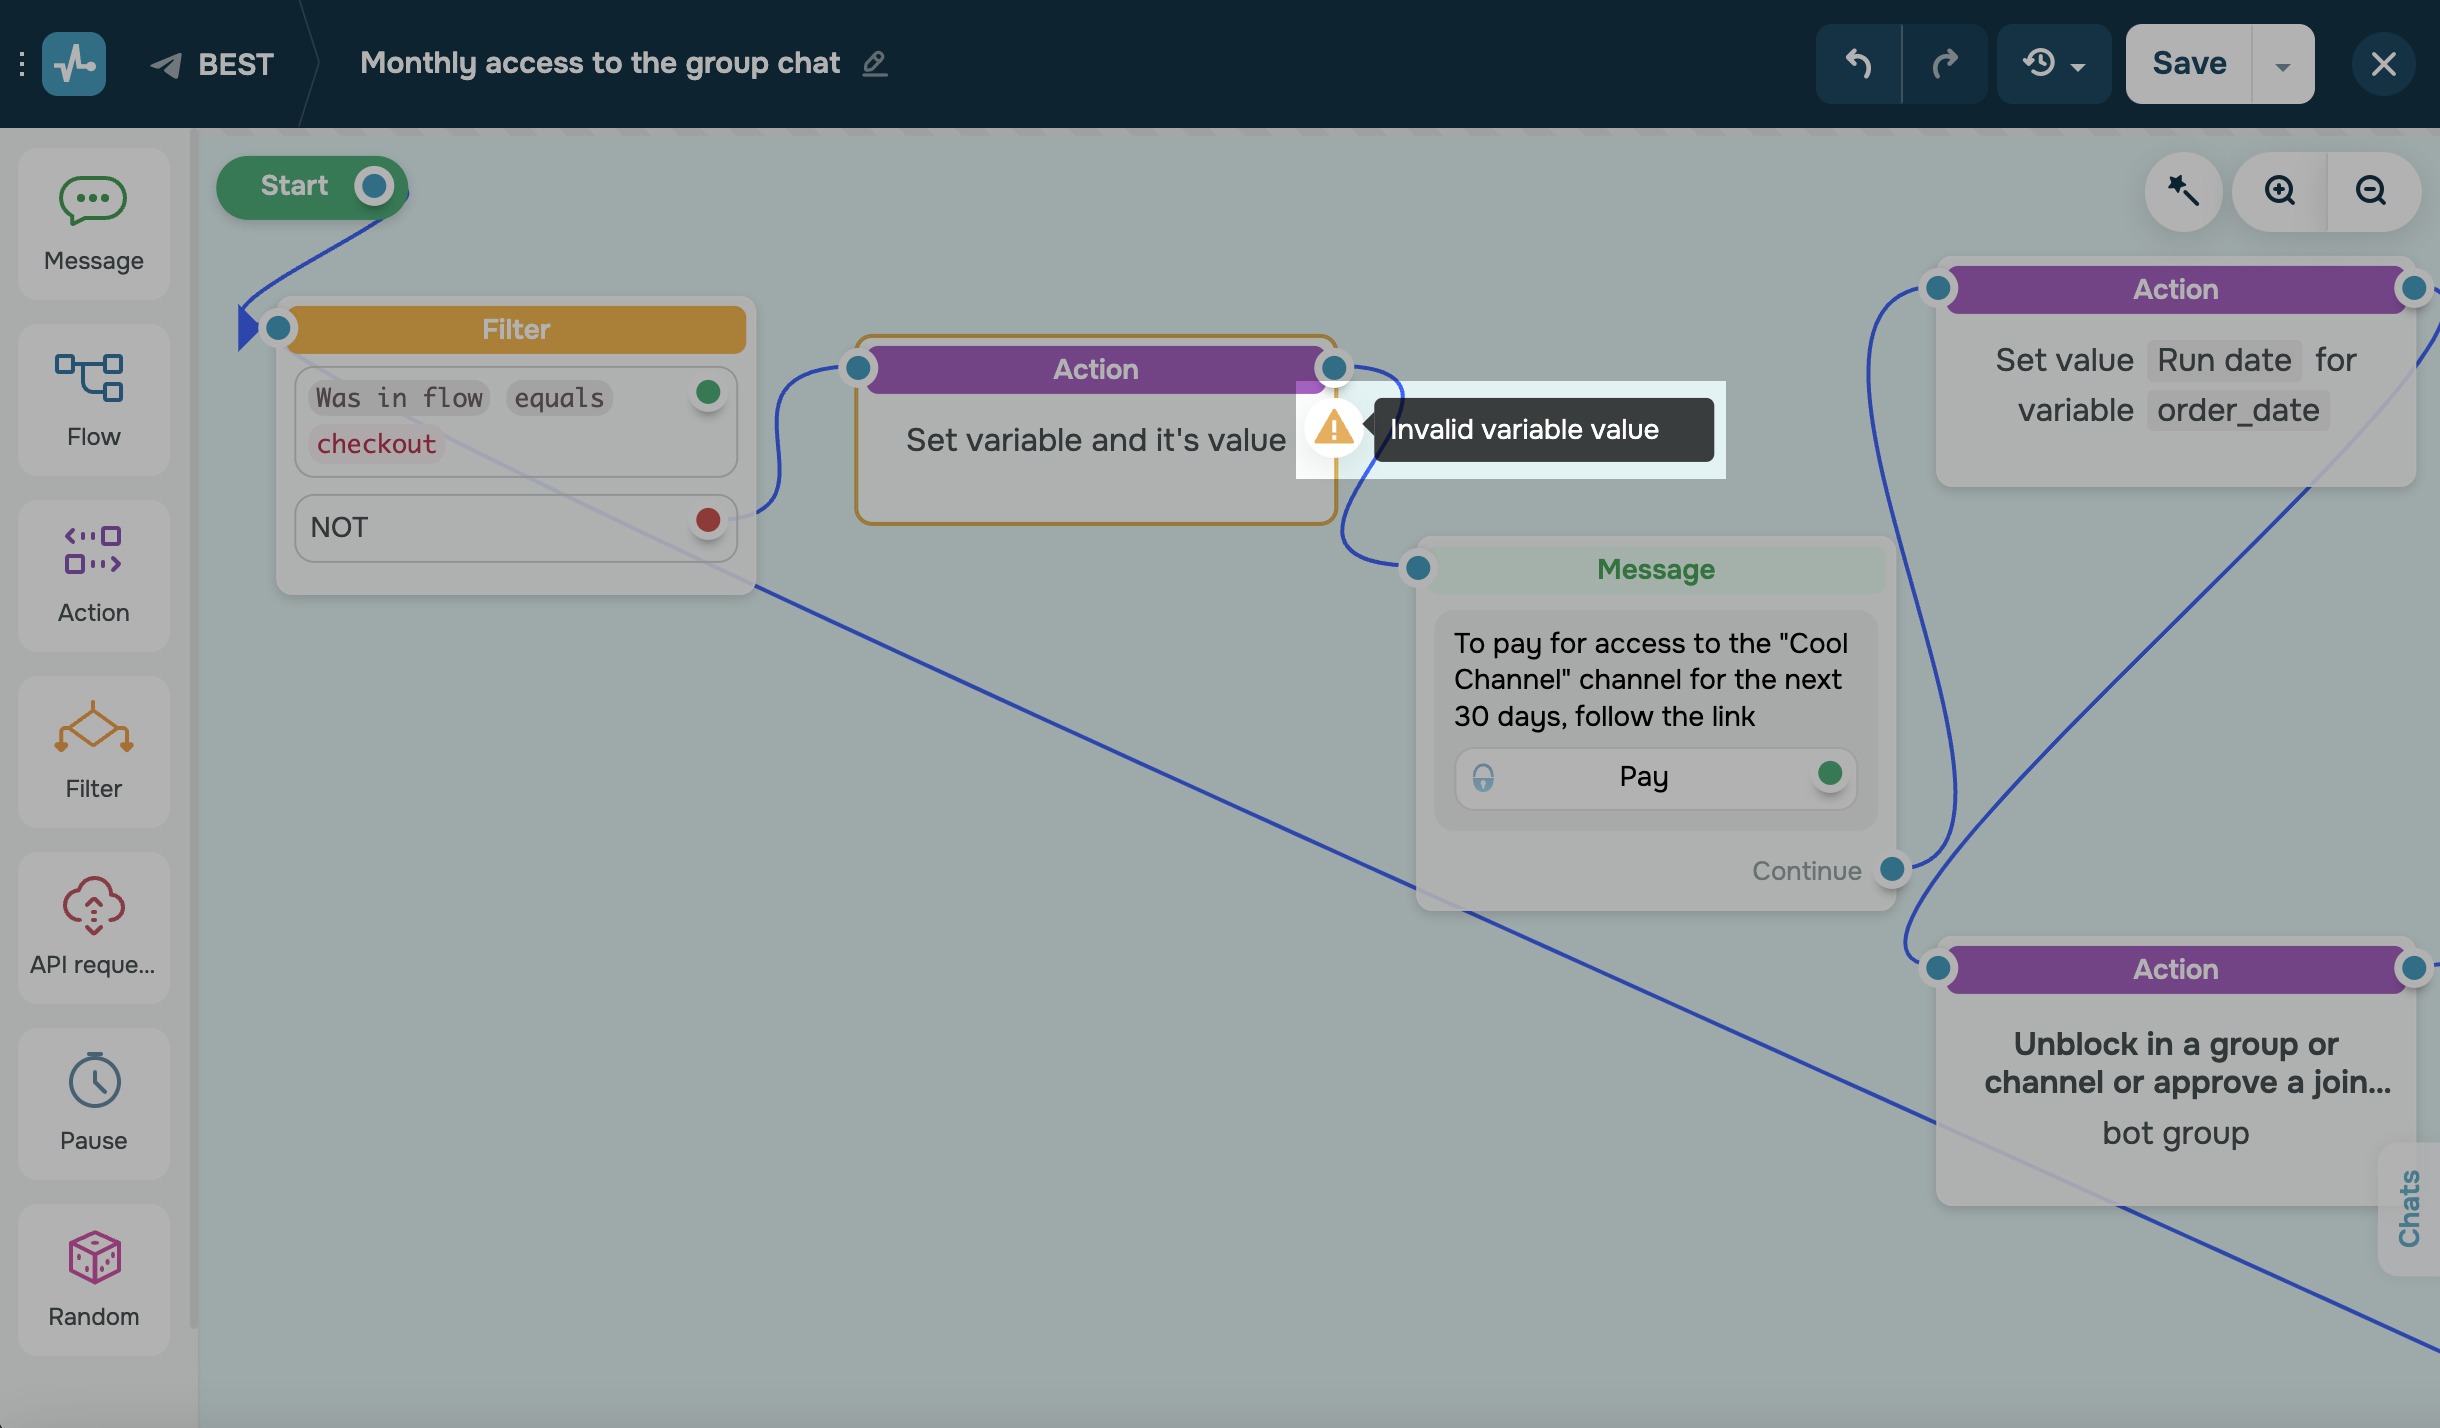Click the Save button
Image resolution: width=2440 pixels, height=1428 pixels.
pyautogui.click(x=2188, y=63)
